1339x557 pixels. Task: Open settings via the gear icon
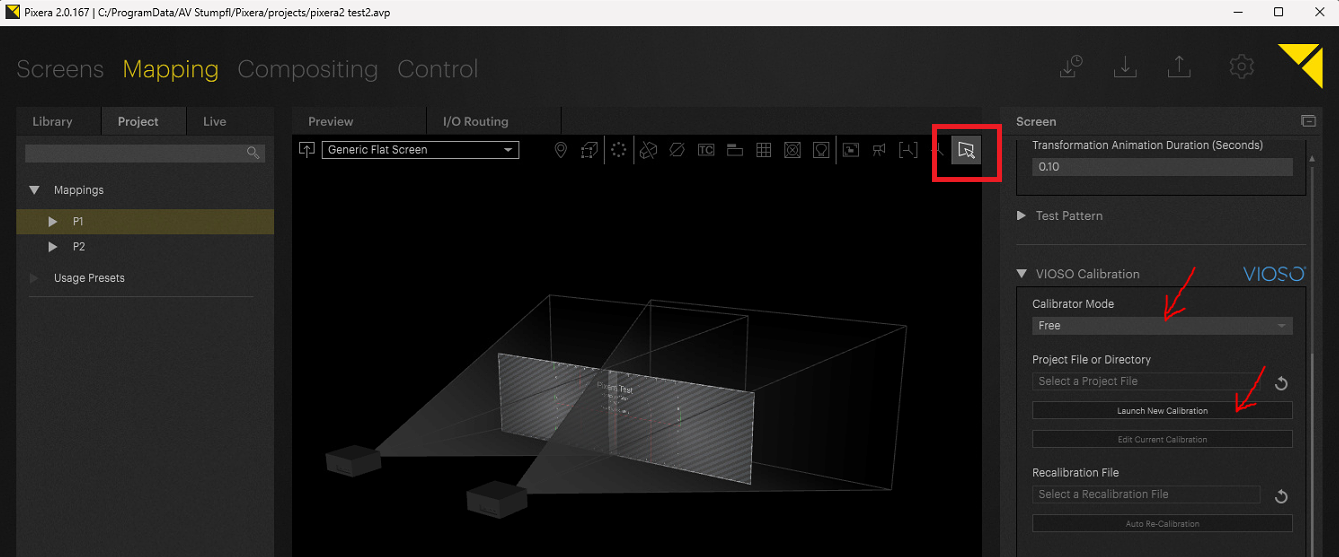[x=1241, y=67]
